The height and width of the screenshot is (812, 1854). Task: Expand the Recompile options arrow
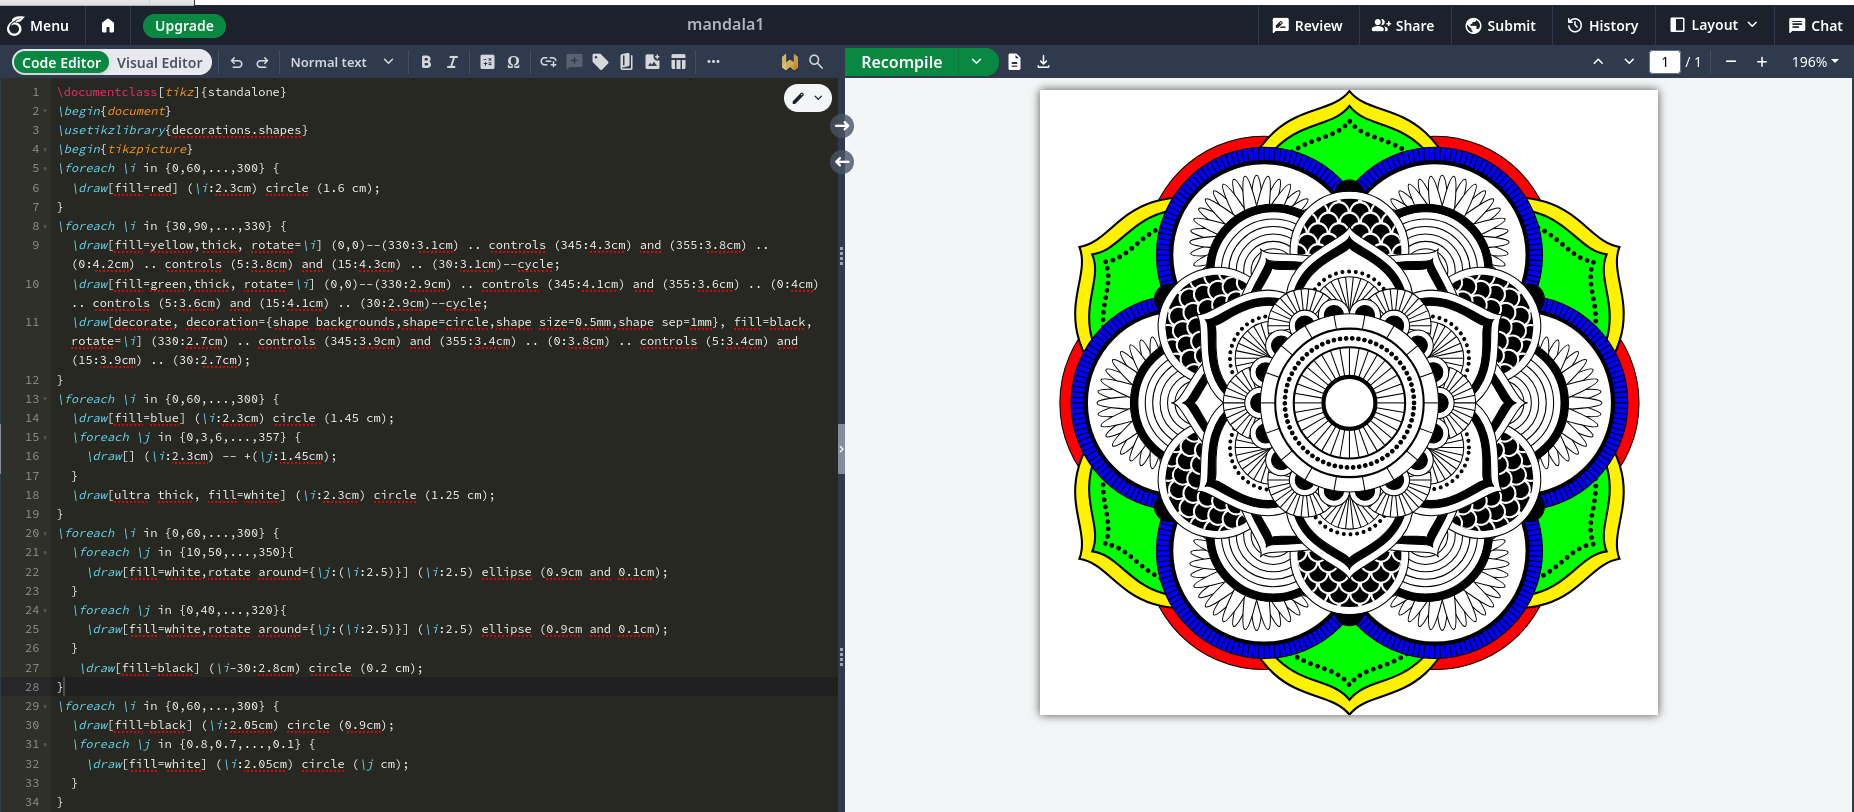pos(977,62)
